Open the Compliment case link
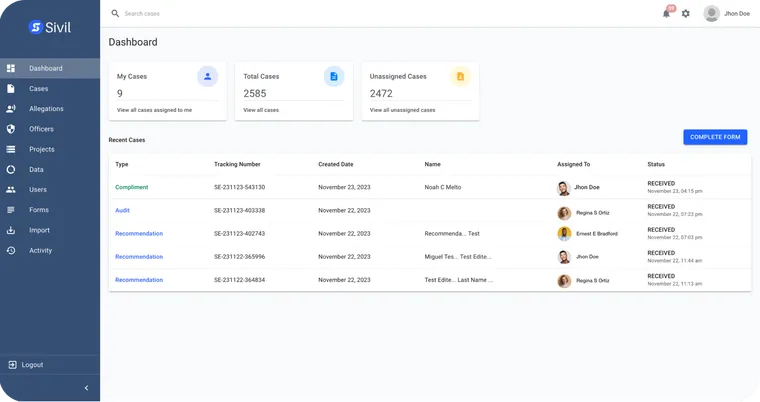Screen dimensions: 760x402 point(132,187)
